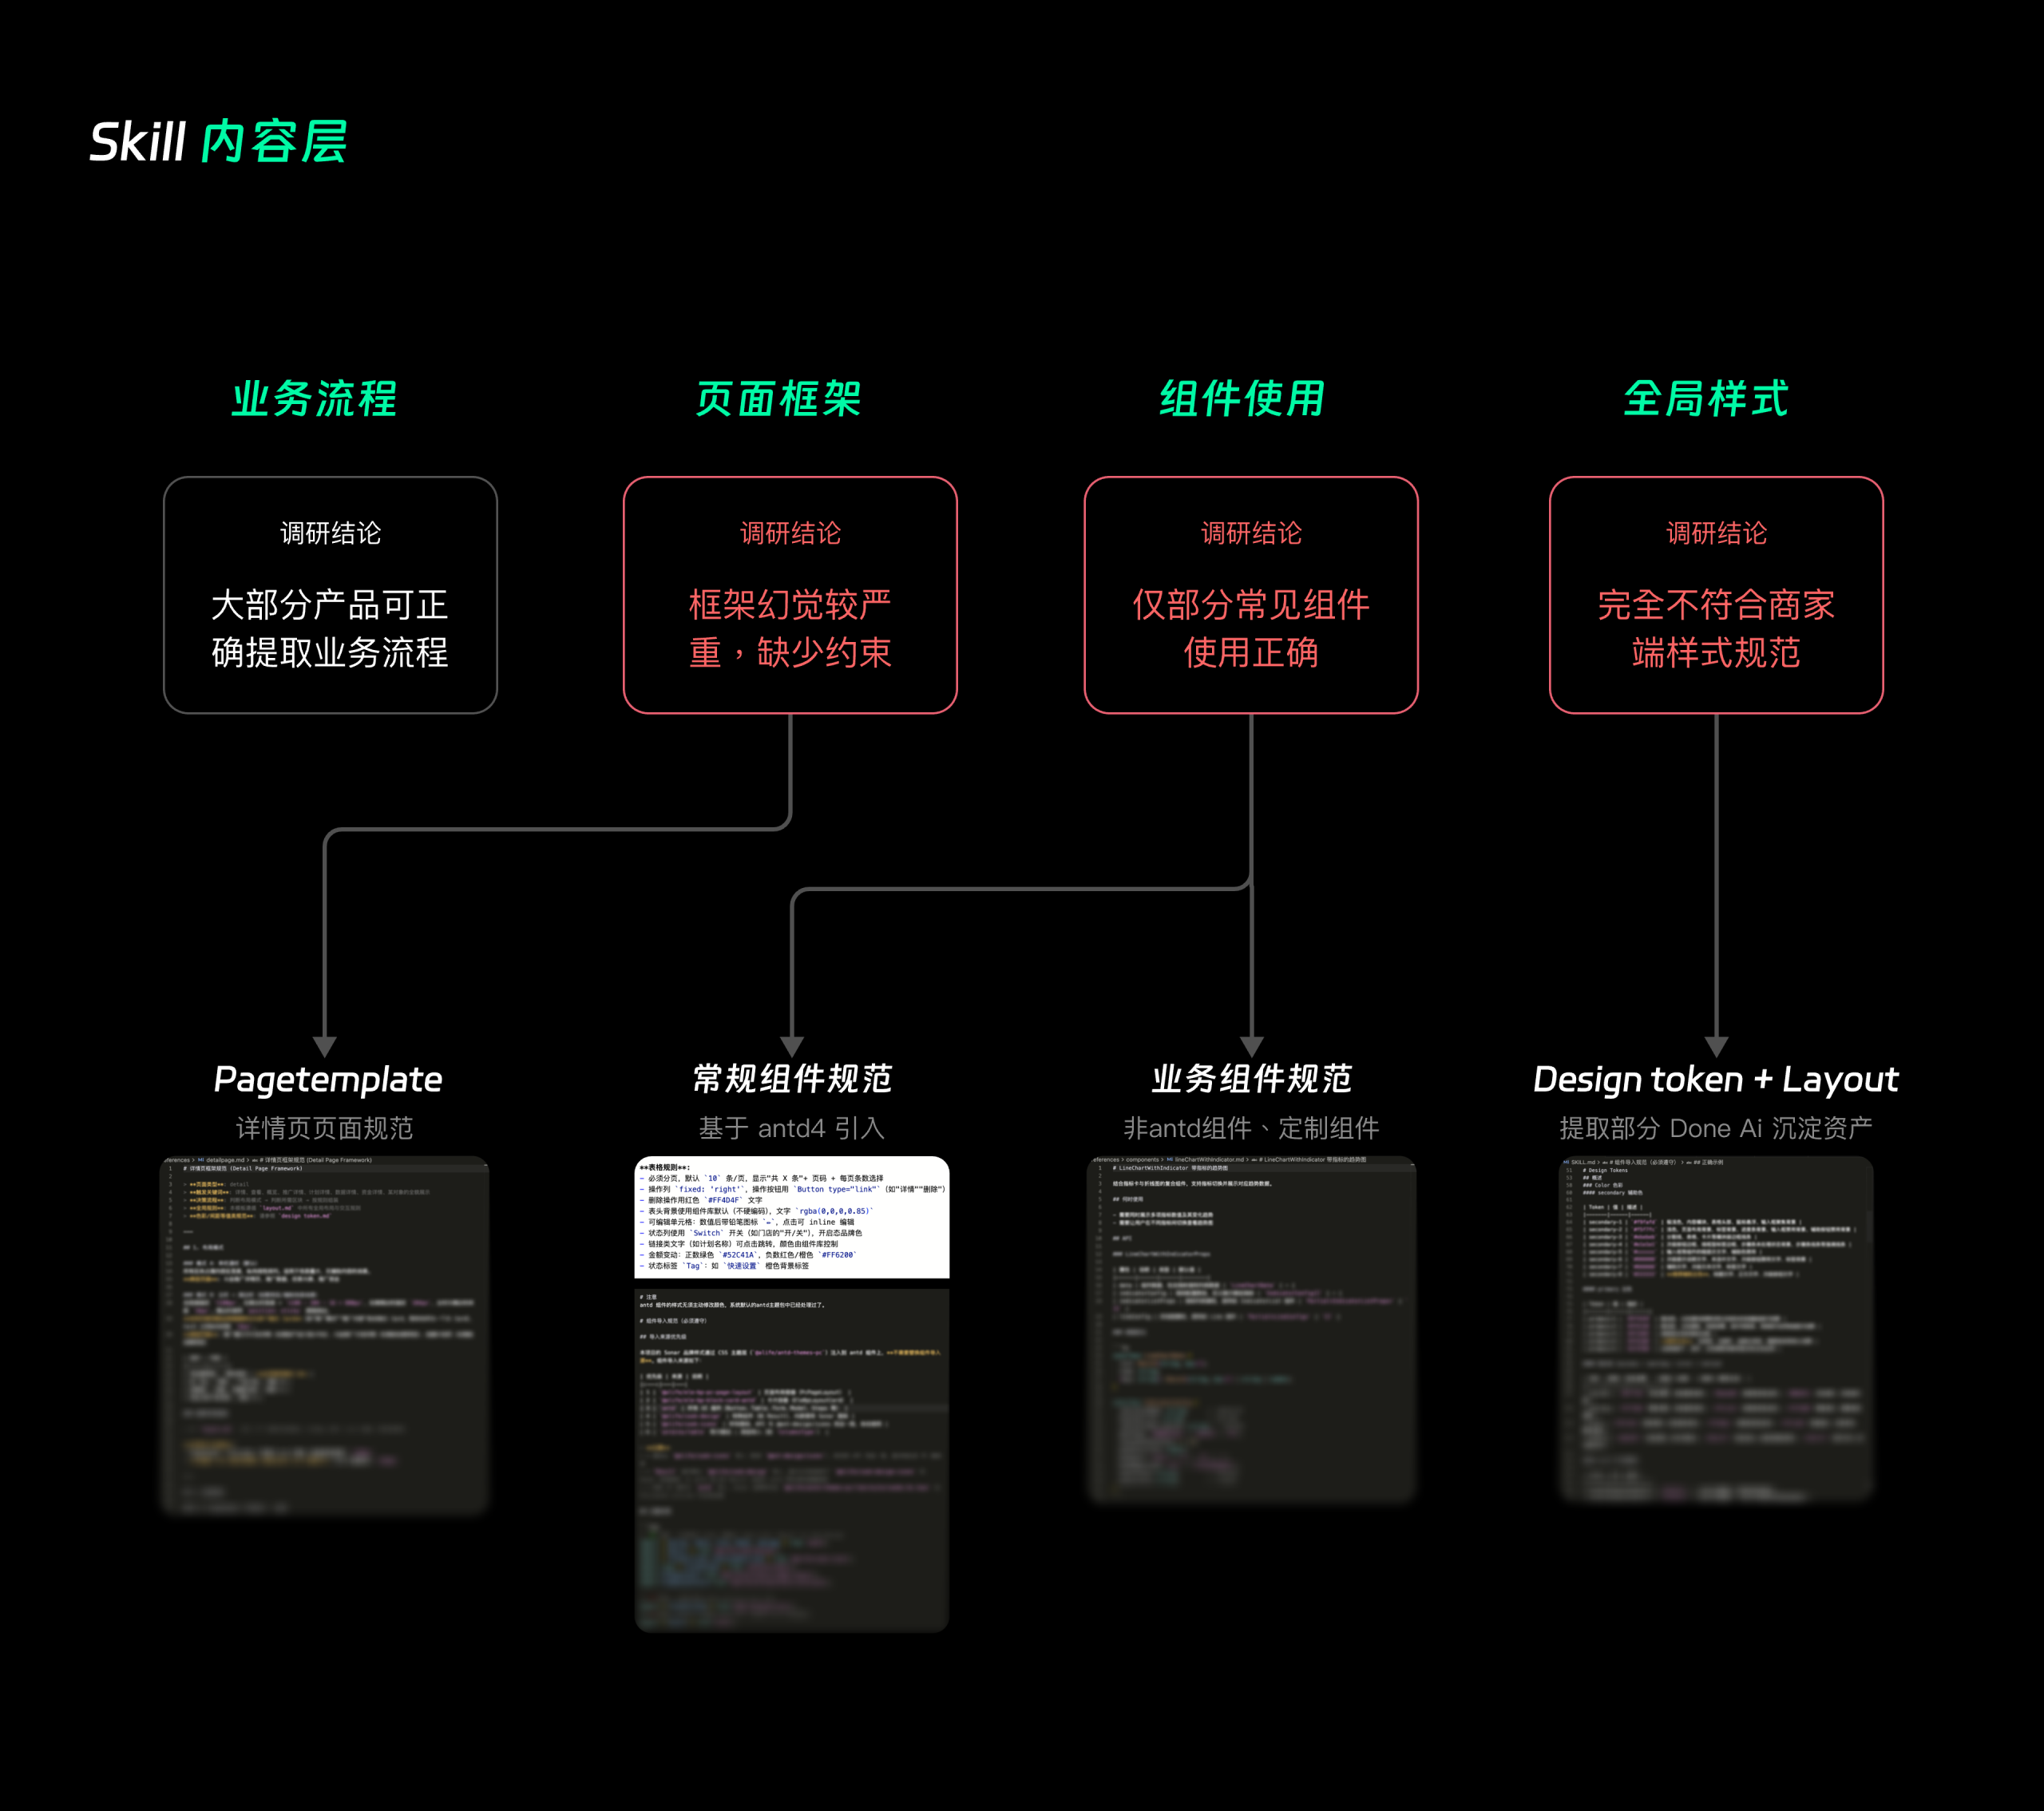Open the Design token code screenshot thumbnail
Image resolution: width=2044 pixels, height=1811 pixels.
click(x=1716, y=1330)
